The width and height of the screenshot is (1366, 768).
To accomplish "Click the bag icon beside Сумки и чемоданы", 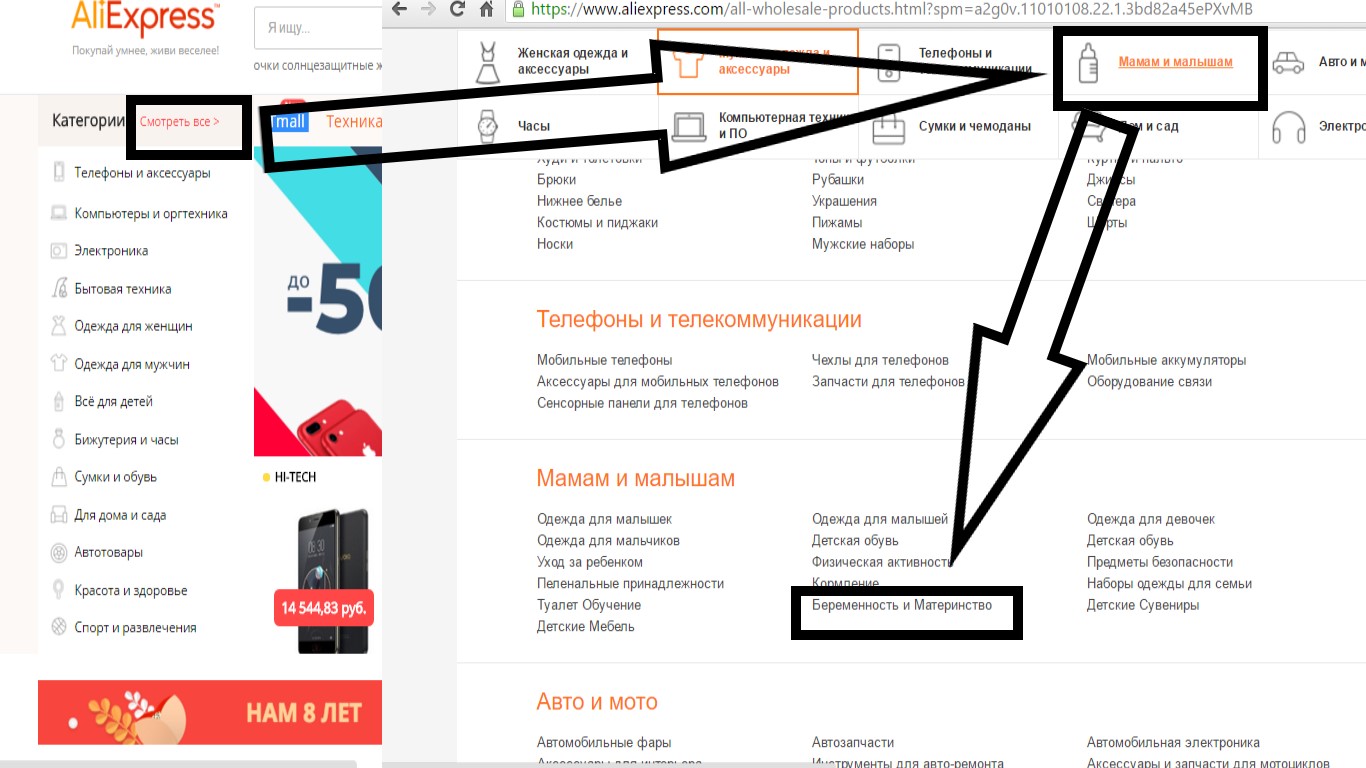I will [889, 127].
